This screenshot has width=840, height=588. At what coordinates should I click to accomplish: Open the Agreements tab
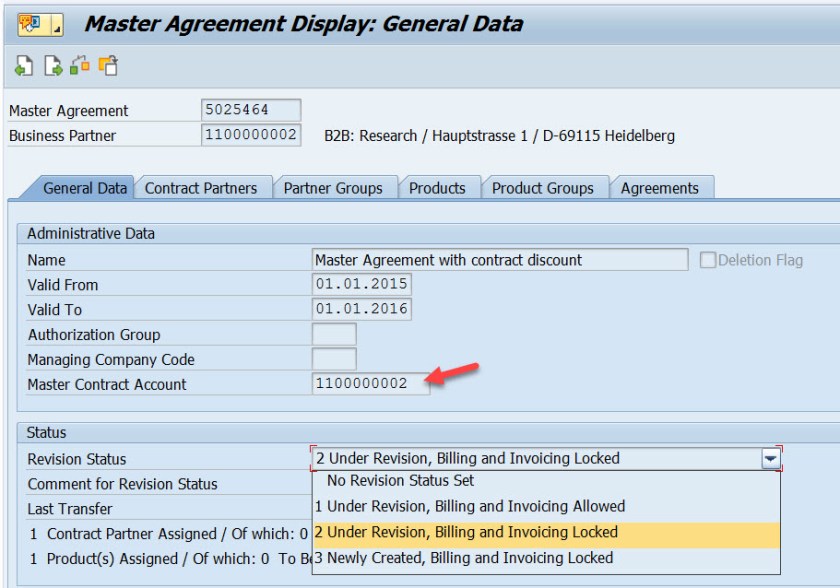659,189
